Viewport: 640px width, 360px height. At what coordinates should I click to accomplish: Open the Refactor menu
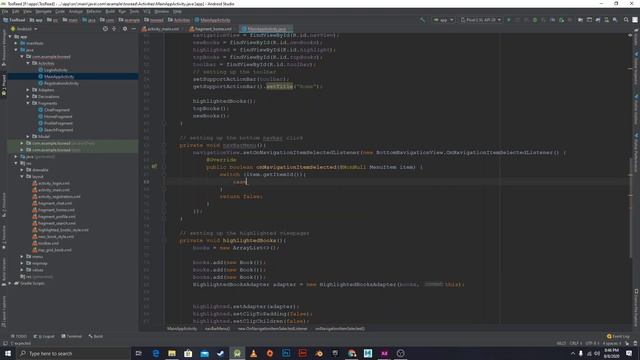click(94, 11)
